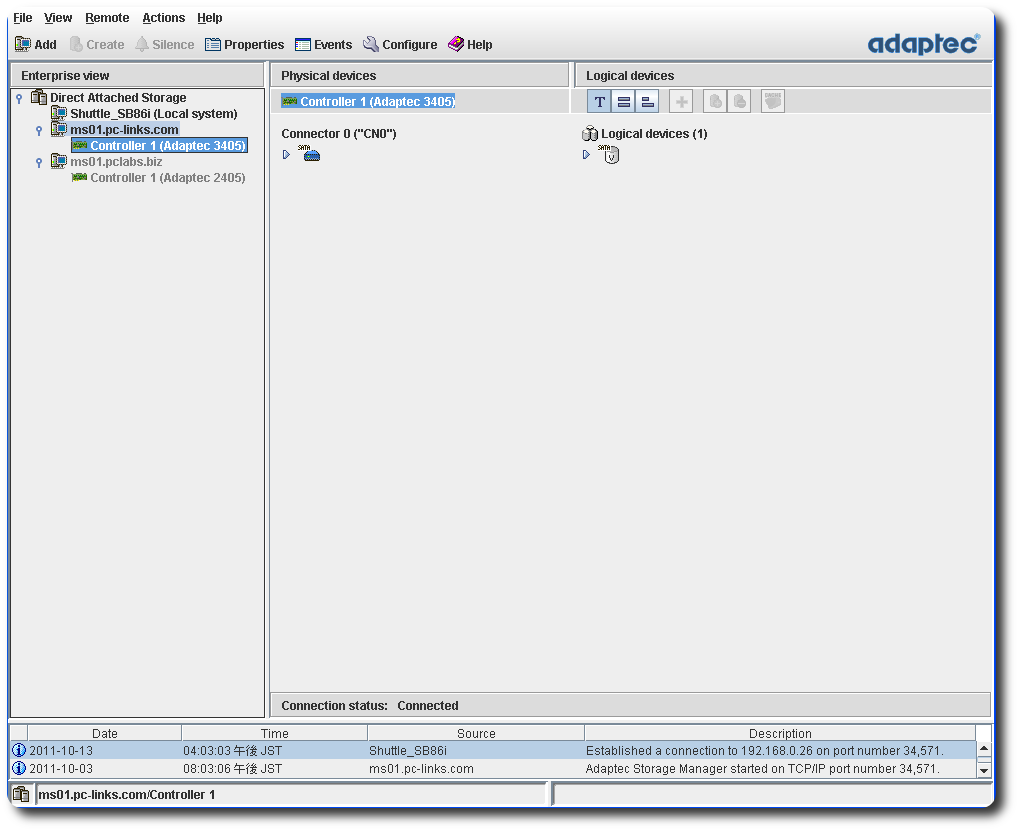Expand the SATA logical device entry
This screenshot has width=1019, height=831.
pyautogui.click(x=586, y=155)
